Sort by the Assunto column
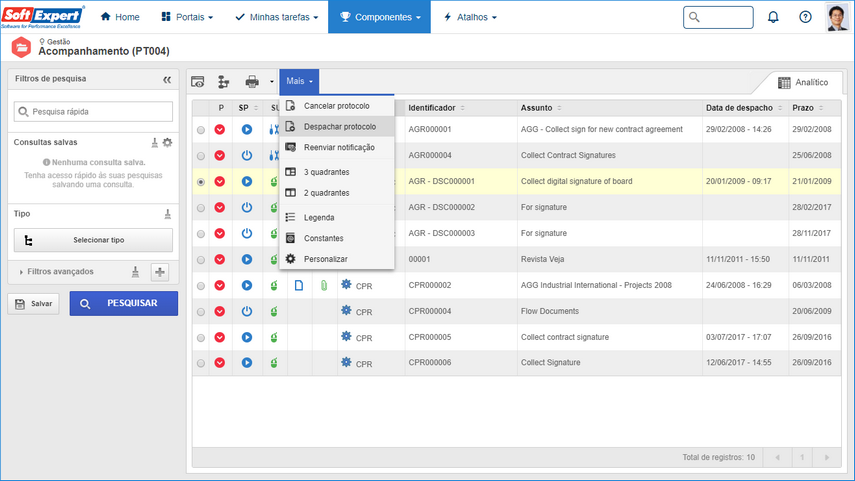The image size is (855, 481). pos(541,108)
